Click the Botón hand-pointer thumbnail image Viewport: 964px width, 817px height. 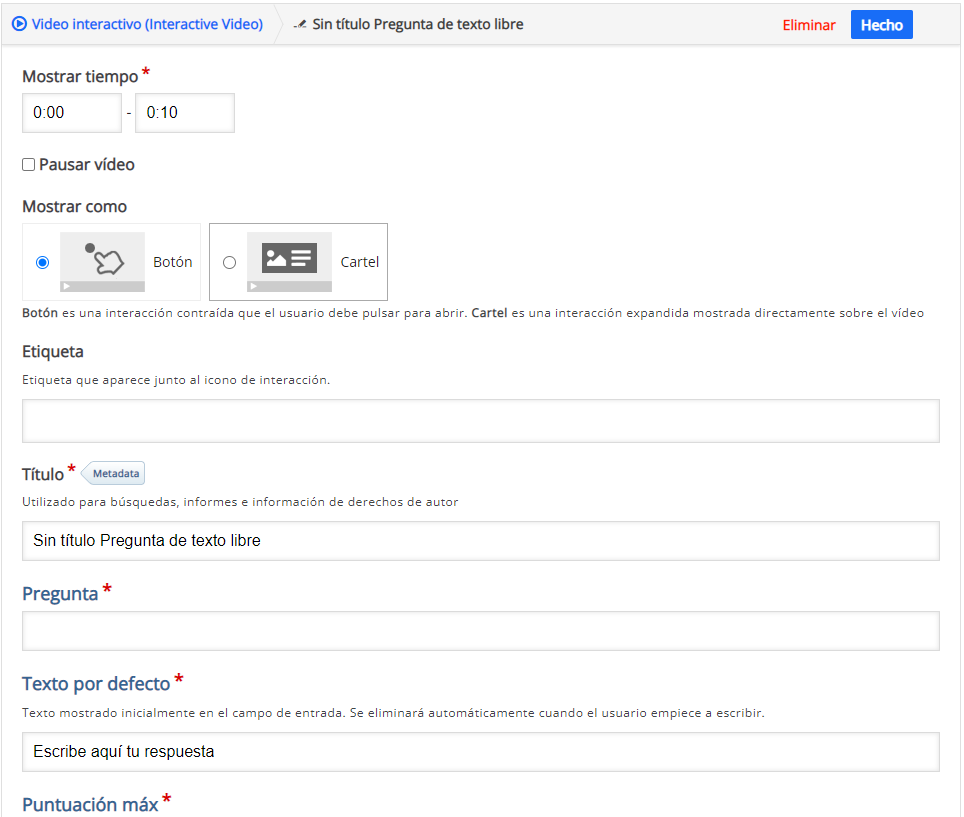tap(102, 261)
